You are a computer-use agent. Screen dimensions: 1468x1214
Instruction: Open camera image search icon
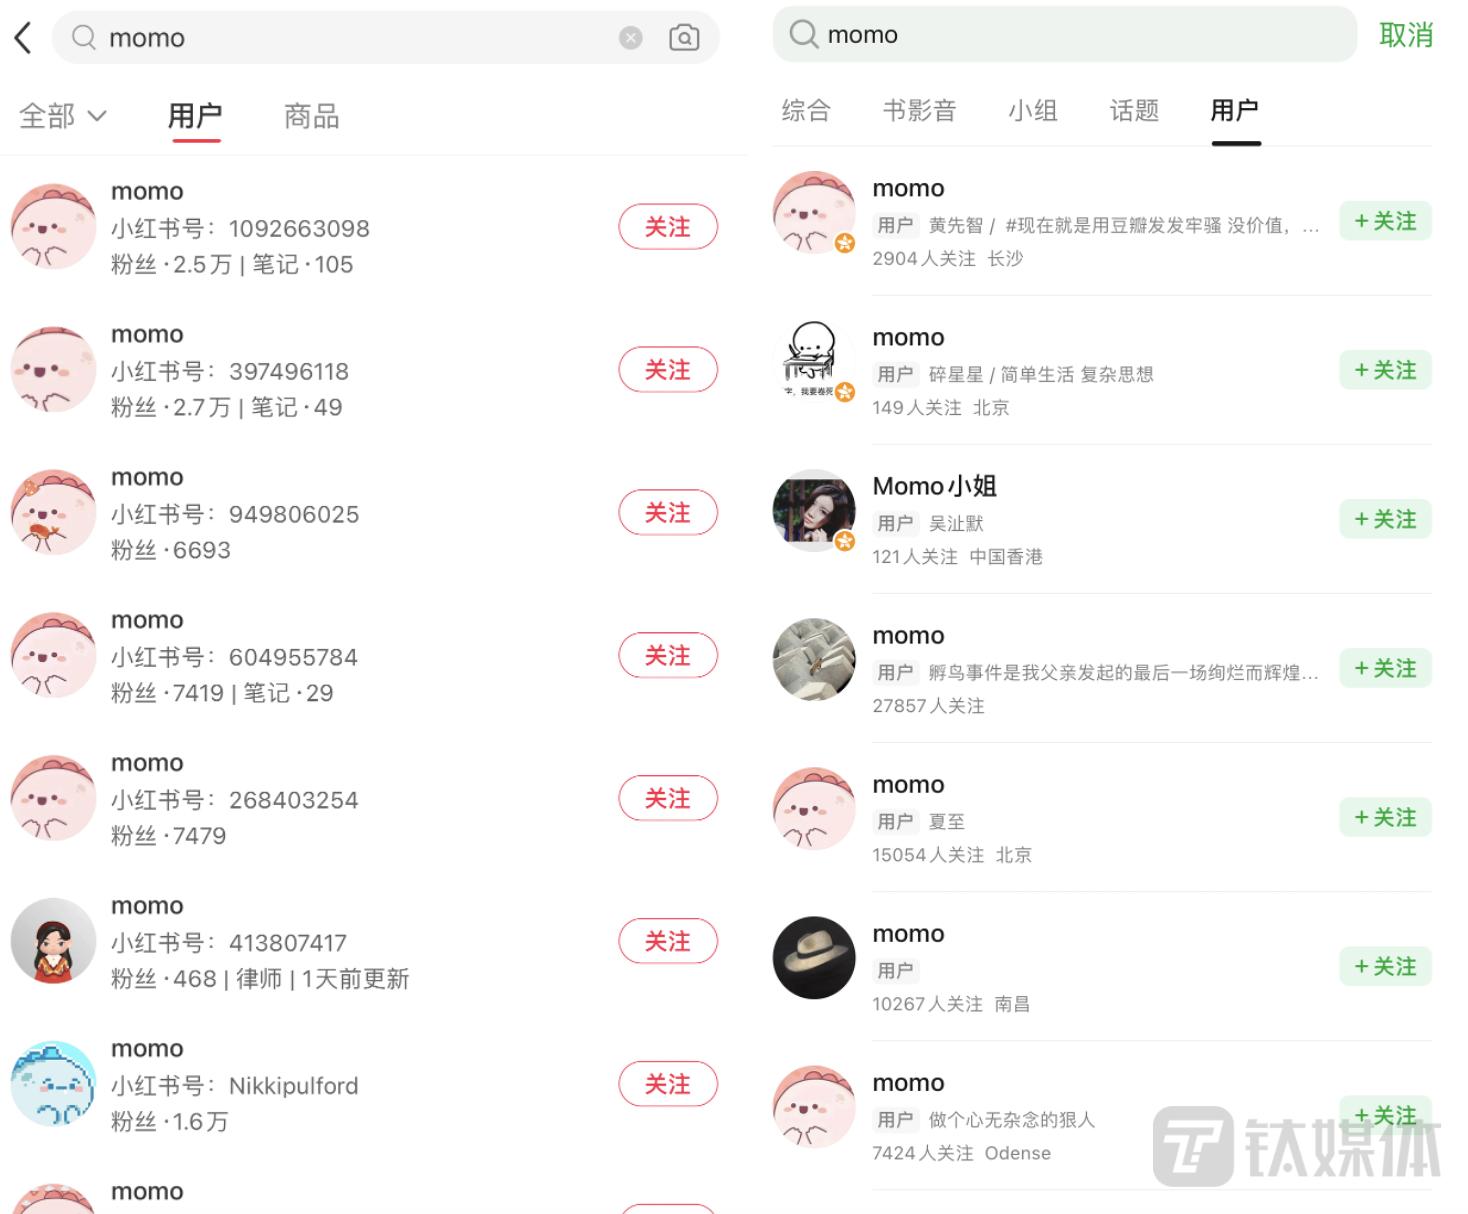684,38
